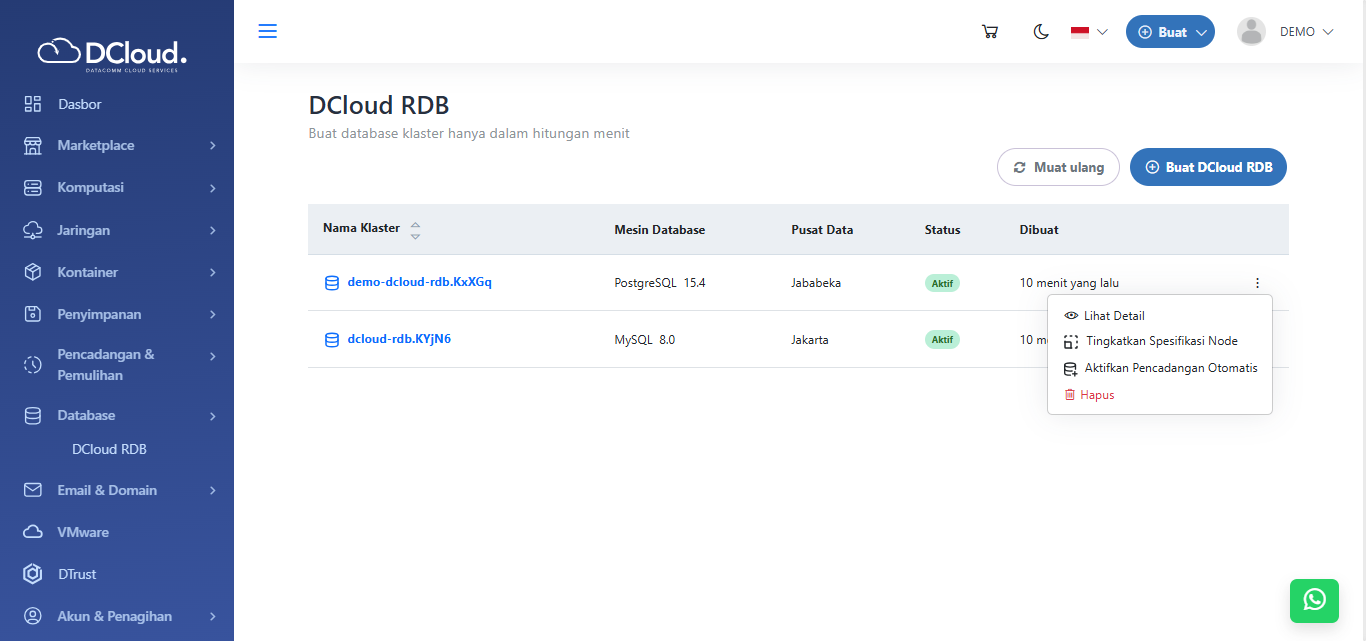1366x641 pixels.
Task: Open DEMO user account dropdown
Action: click(x=1286, y=32)
